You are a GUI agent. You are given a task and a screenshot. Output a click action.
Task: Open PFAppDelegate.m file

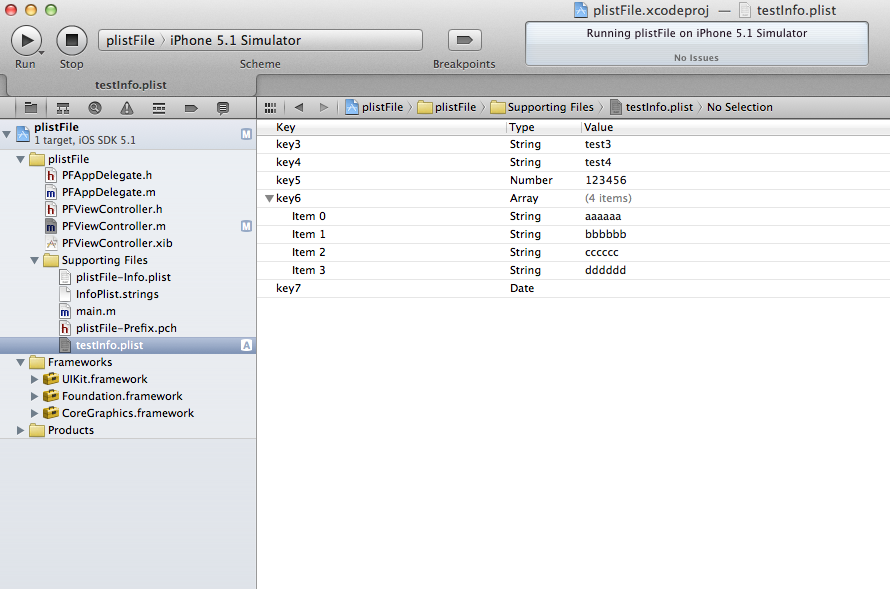[108, 192]
